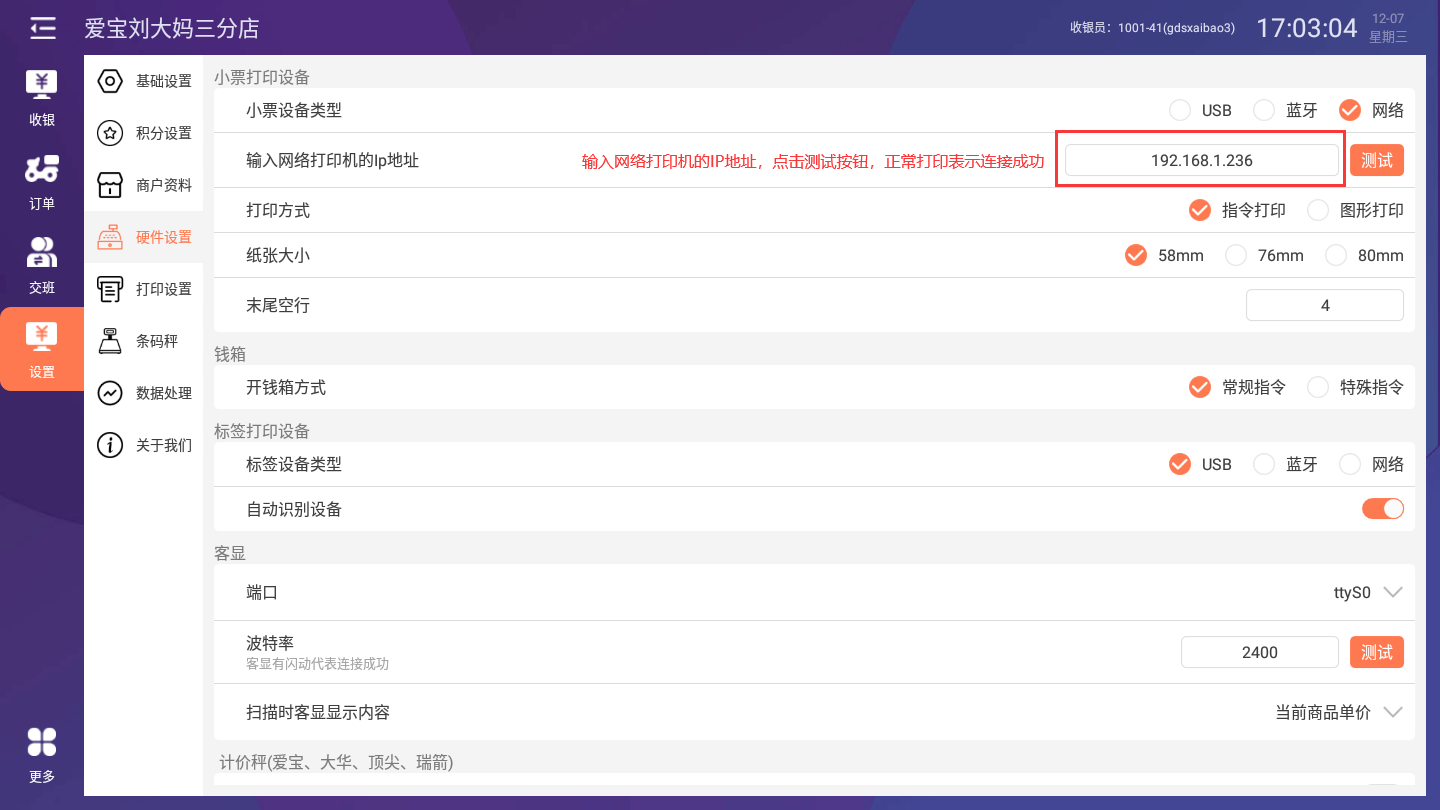Open 数据处理 settings tab
The image size is (1440, 810).
tap(144, 393)
